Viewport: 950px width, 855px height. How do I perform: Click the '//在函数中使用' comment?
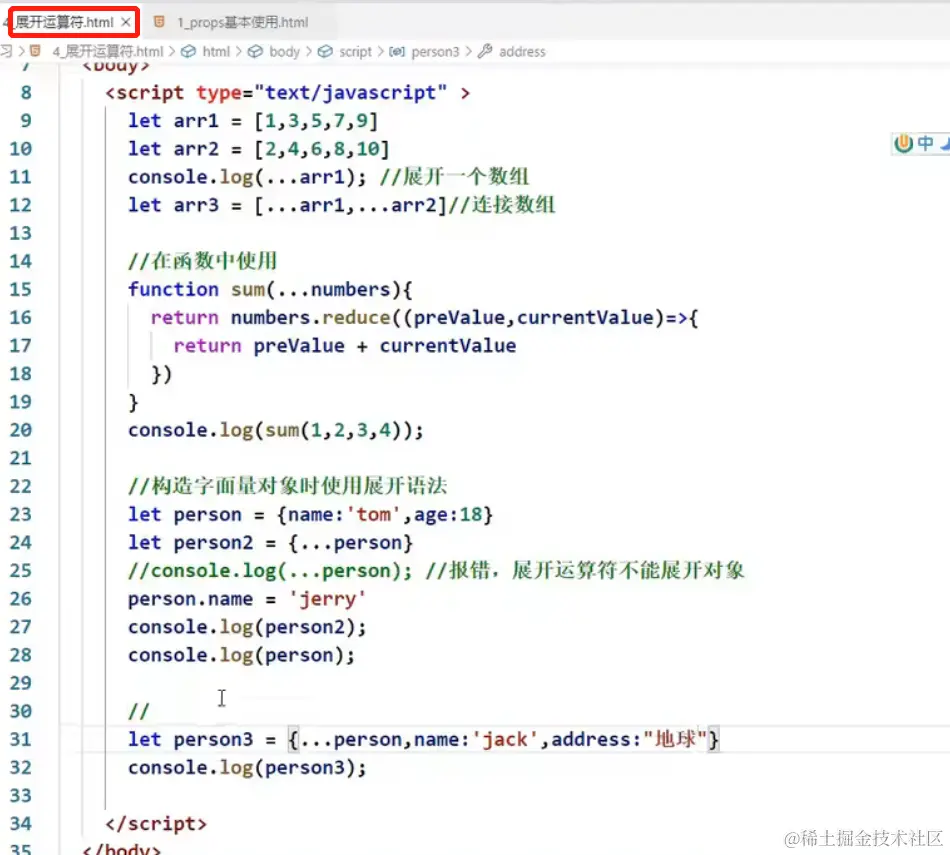[202, 261]
